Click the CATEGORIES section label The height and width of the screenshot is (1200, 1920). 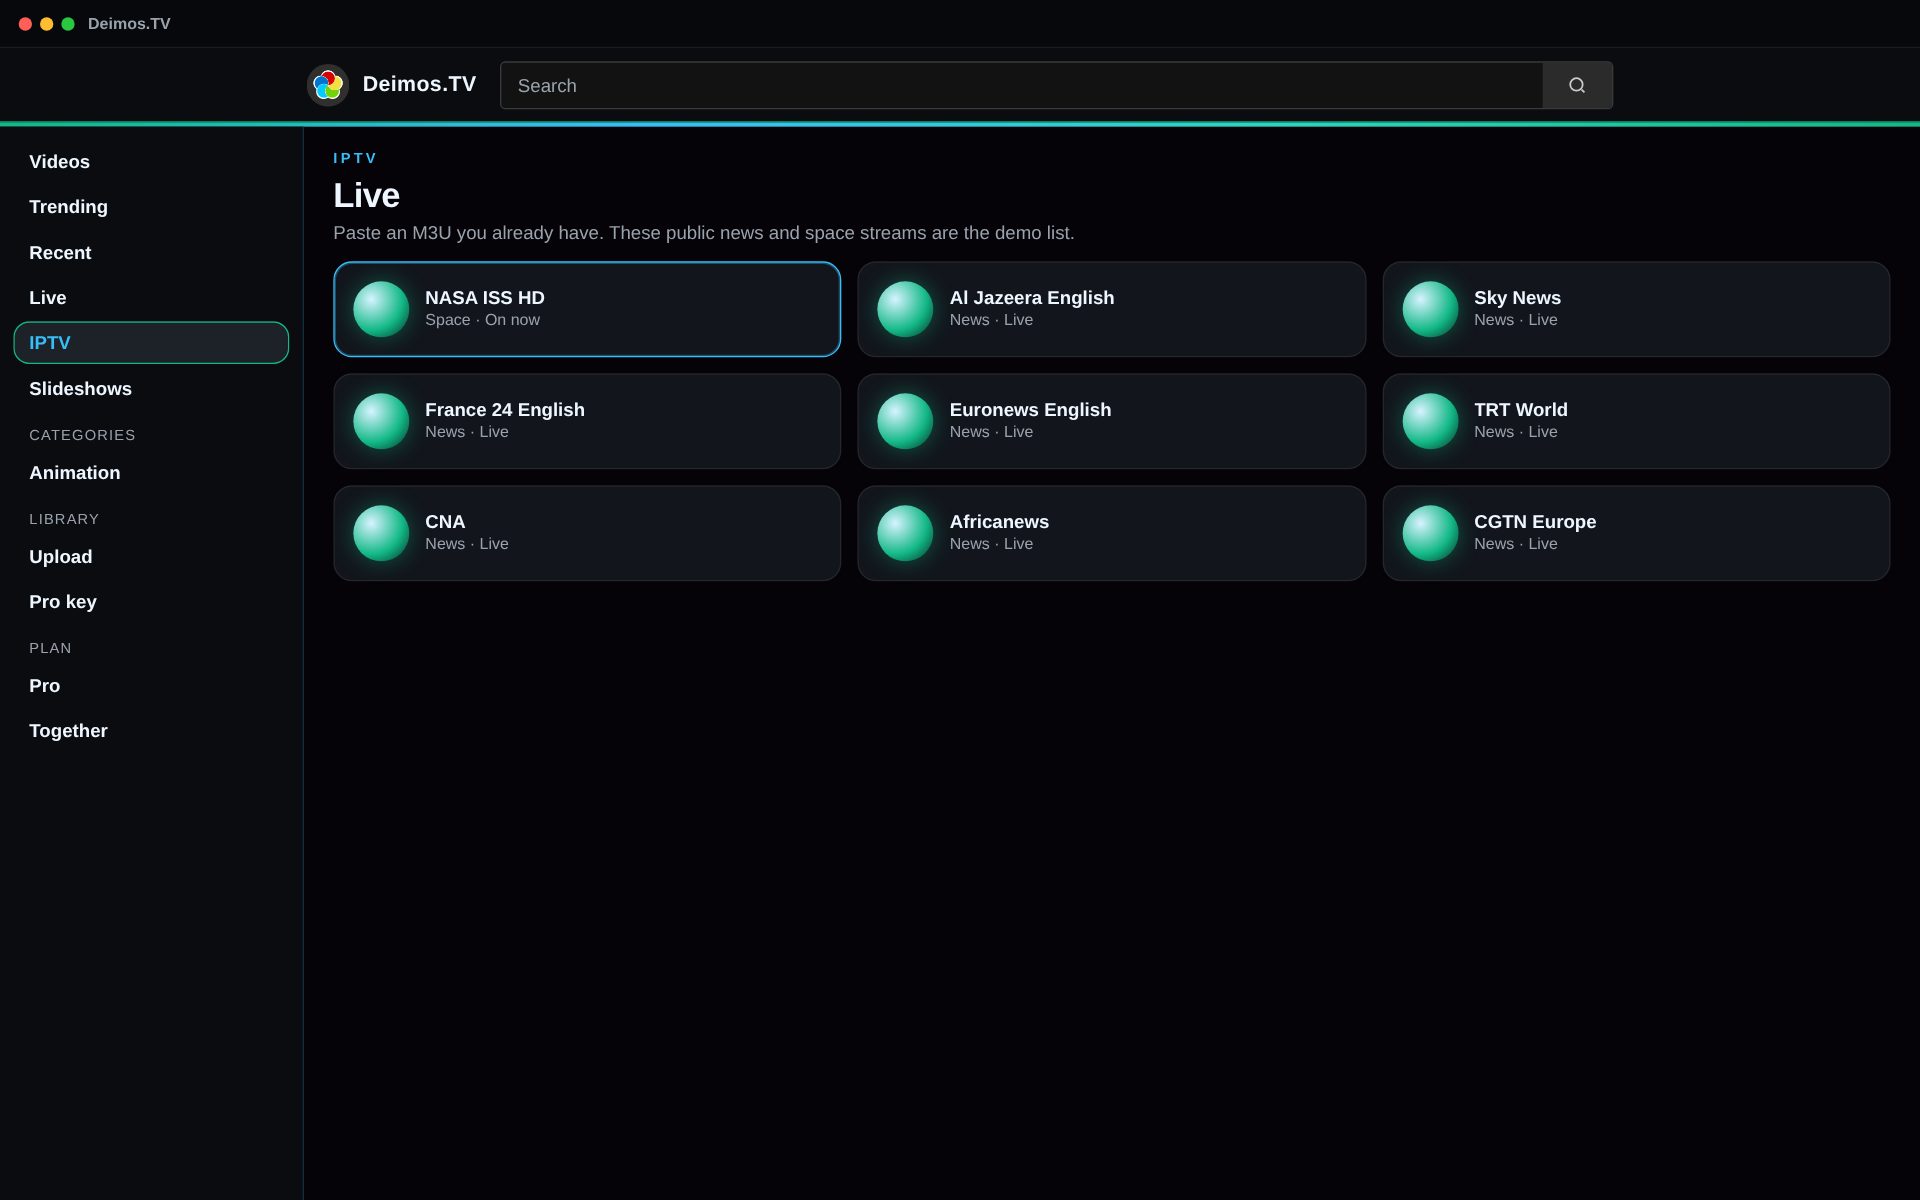[x=82, y=435]
